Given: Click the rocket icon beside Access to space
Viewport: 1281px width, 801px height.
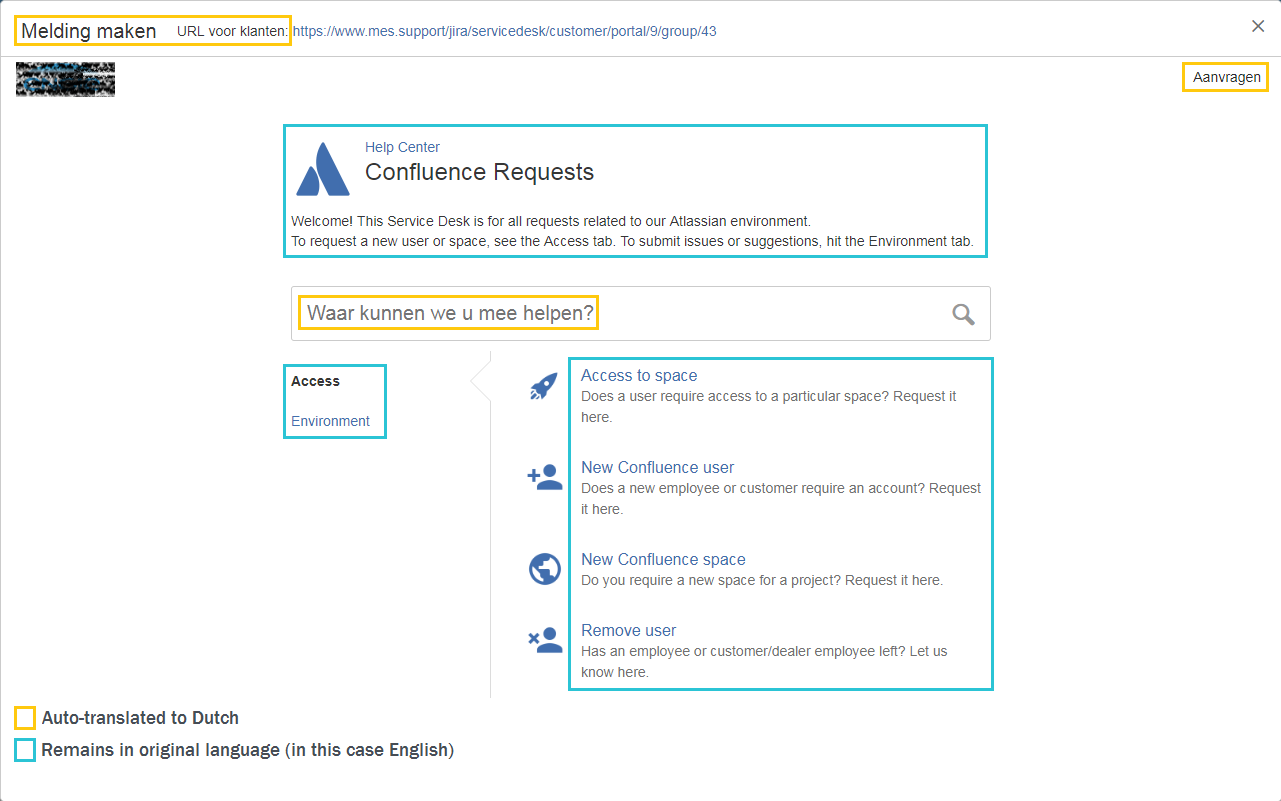Looking at the screenshot, I should coord(544,386).
